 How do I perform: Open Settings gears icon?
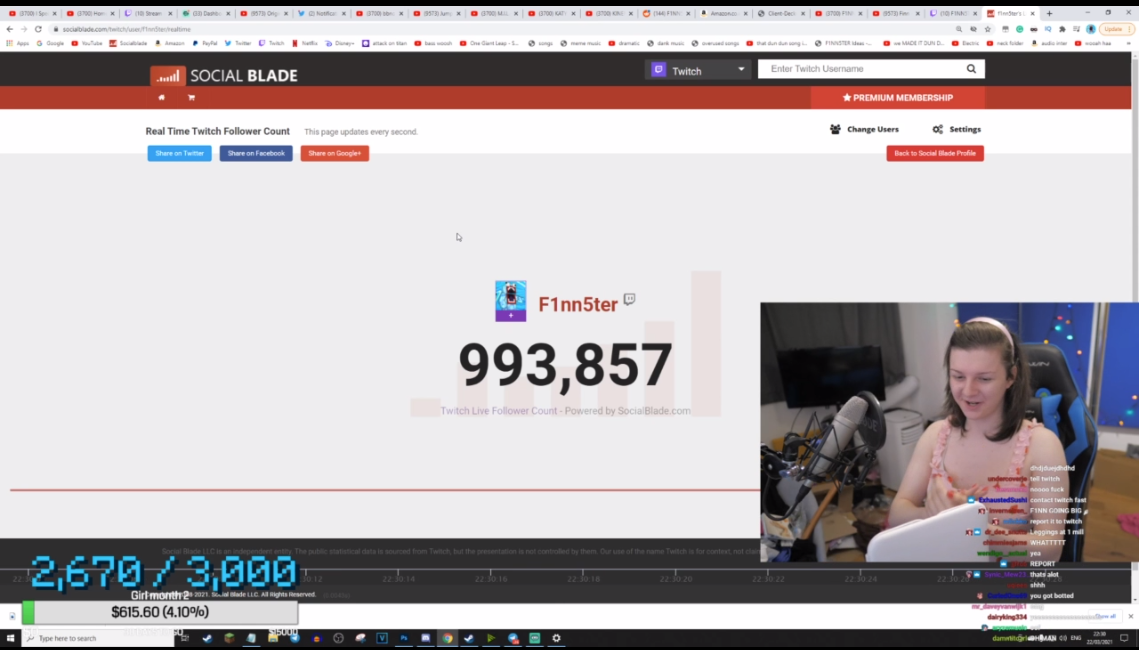pos(938,129)
